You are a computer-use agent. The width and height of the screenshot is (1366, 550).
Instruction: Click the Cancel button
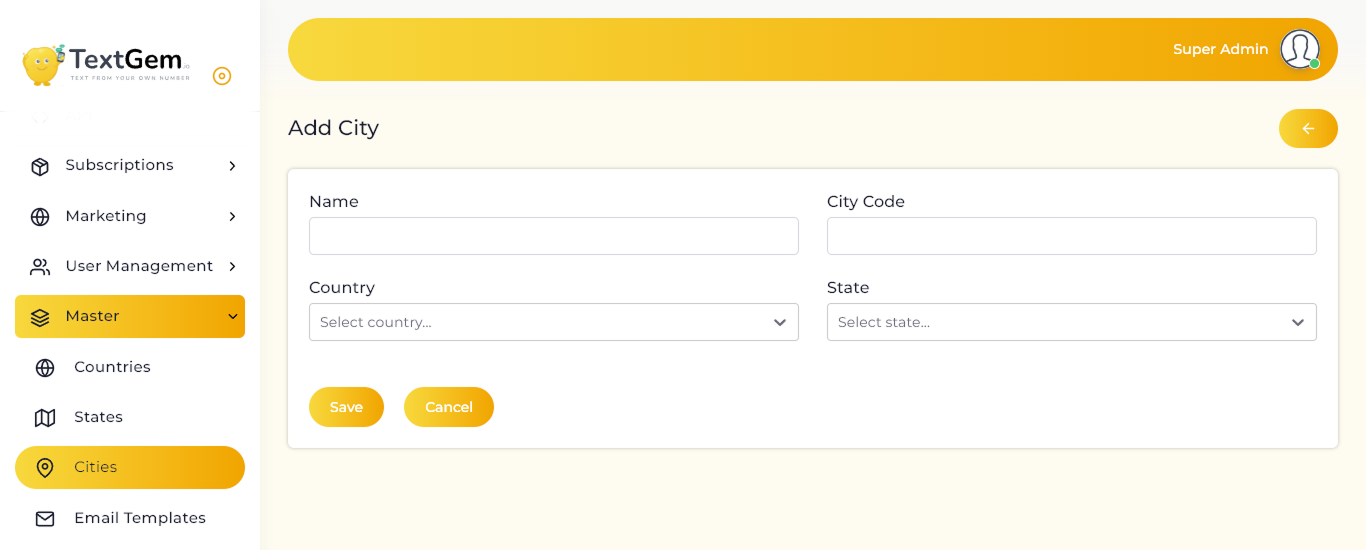point(449,407)
